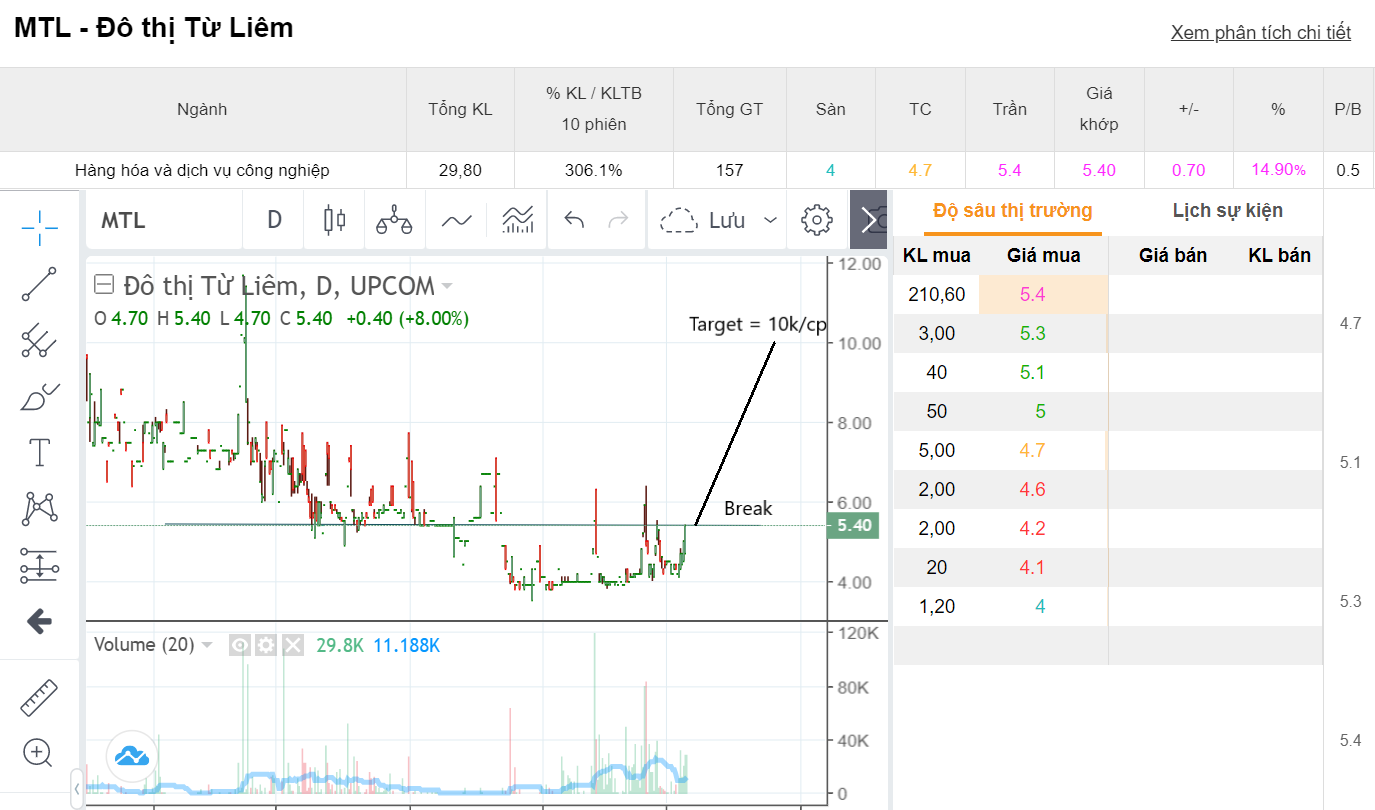Click the Tổng KL column header
This screenshot has height=810, width=1375.
coord(460,110)
